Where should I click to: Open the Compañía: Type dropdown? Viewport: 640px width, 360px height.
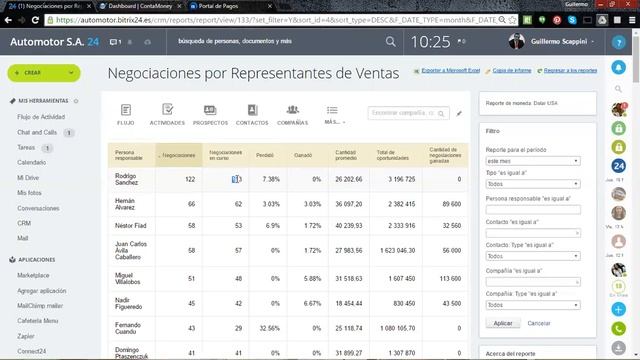point(533,305)
